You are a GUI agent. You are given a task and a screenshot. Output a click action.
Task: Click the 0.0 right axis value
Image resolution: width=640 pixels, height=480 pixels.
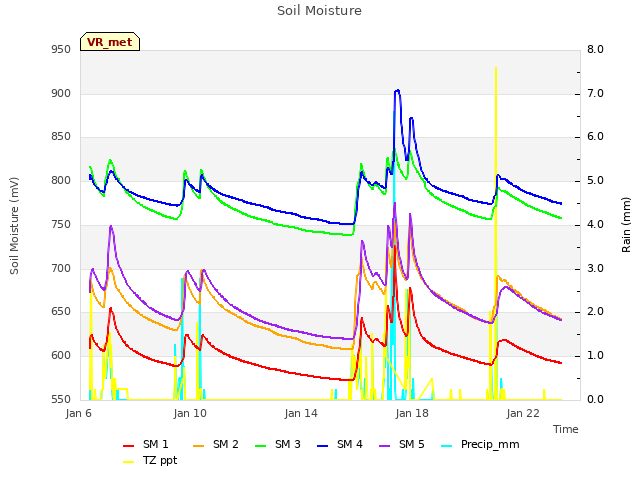[595, 400]
